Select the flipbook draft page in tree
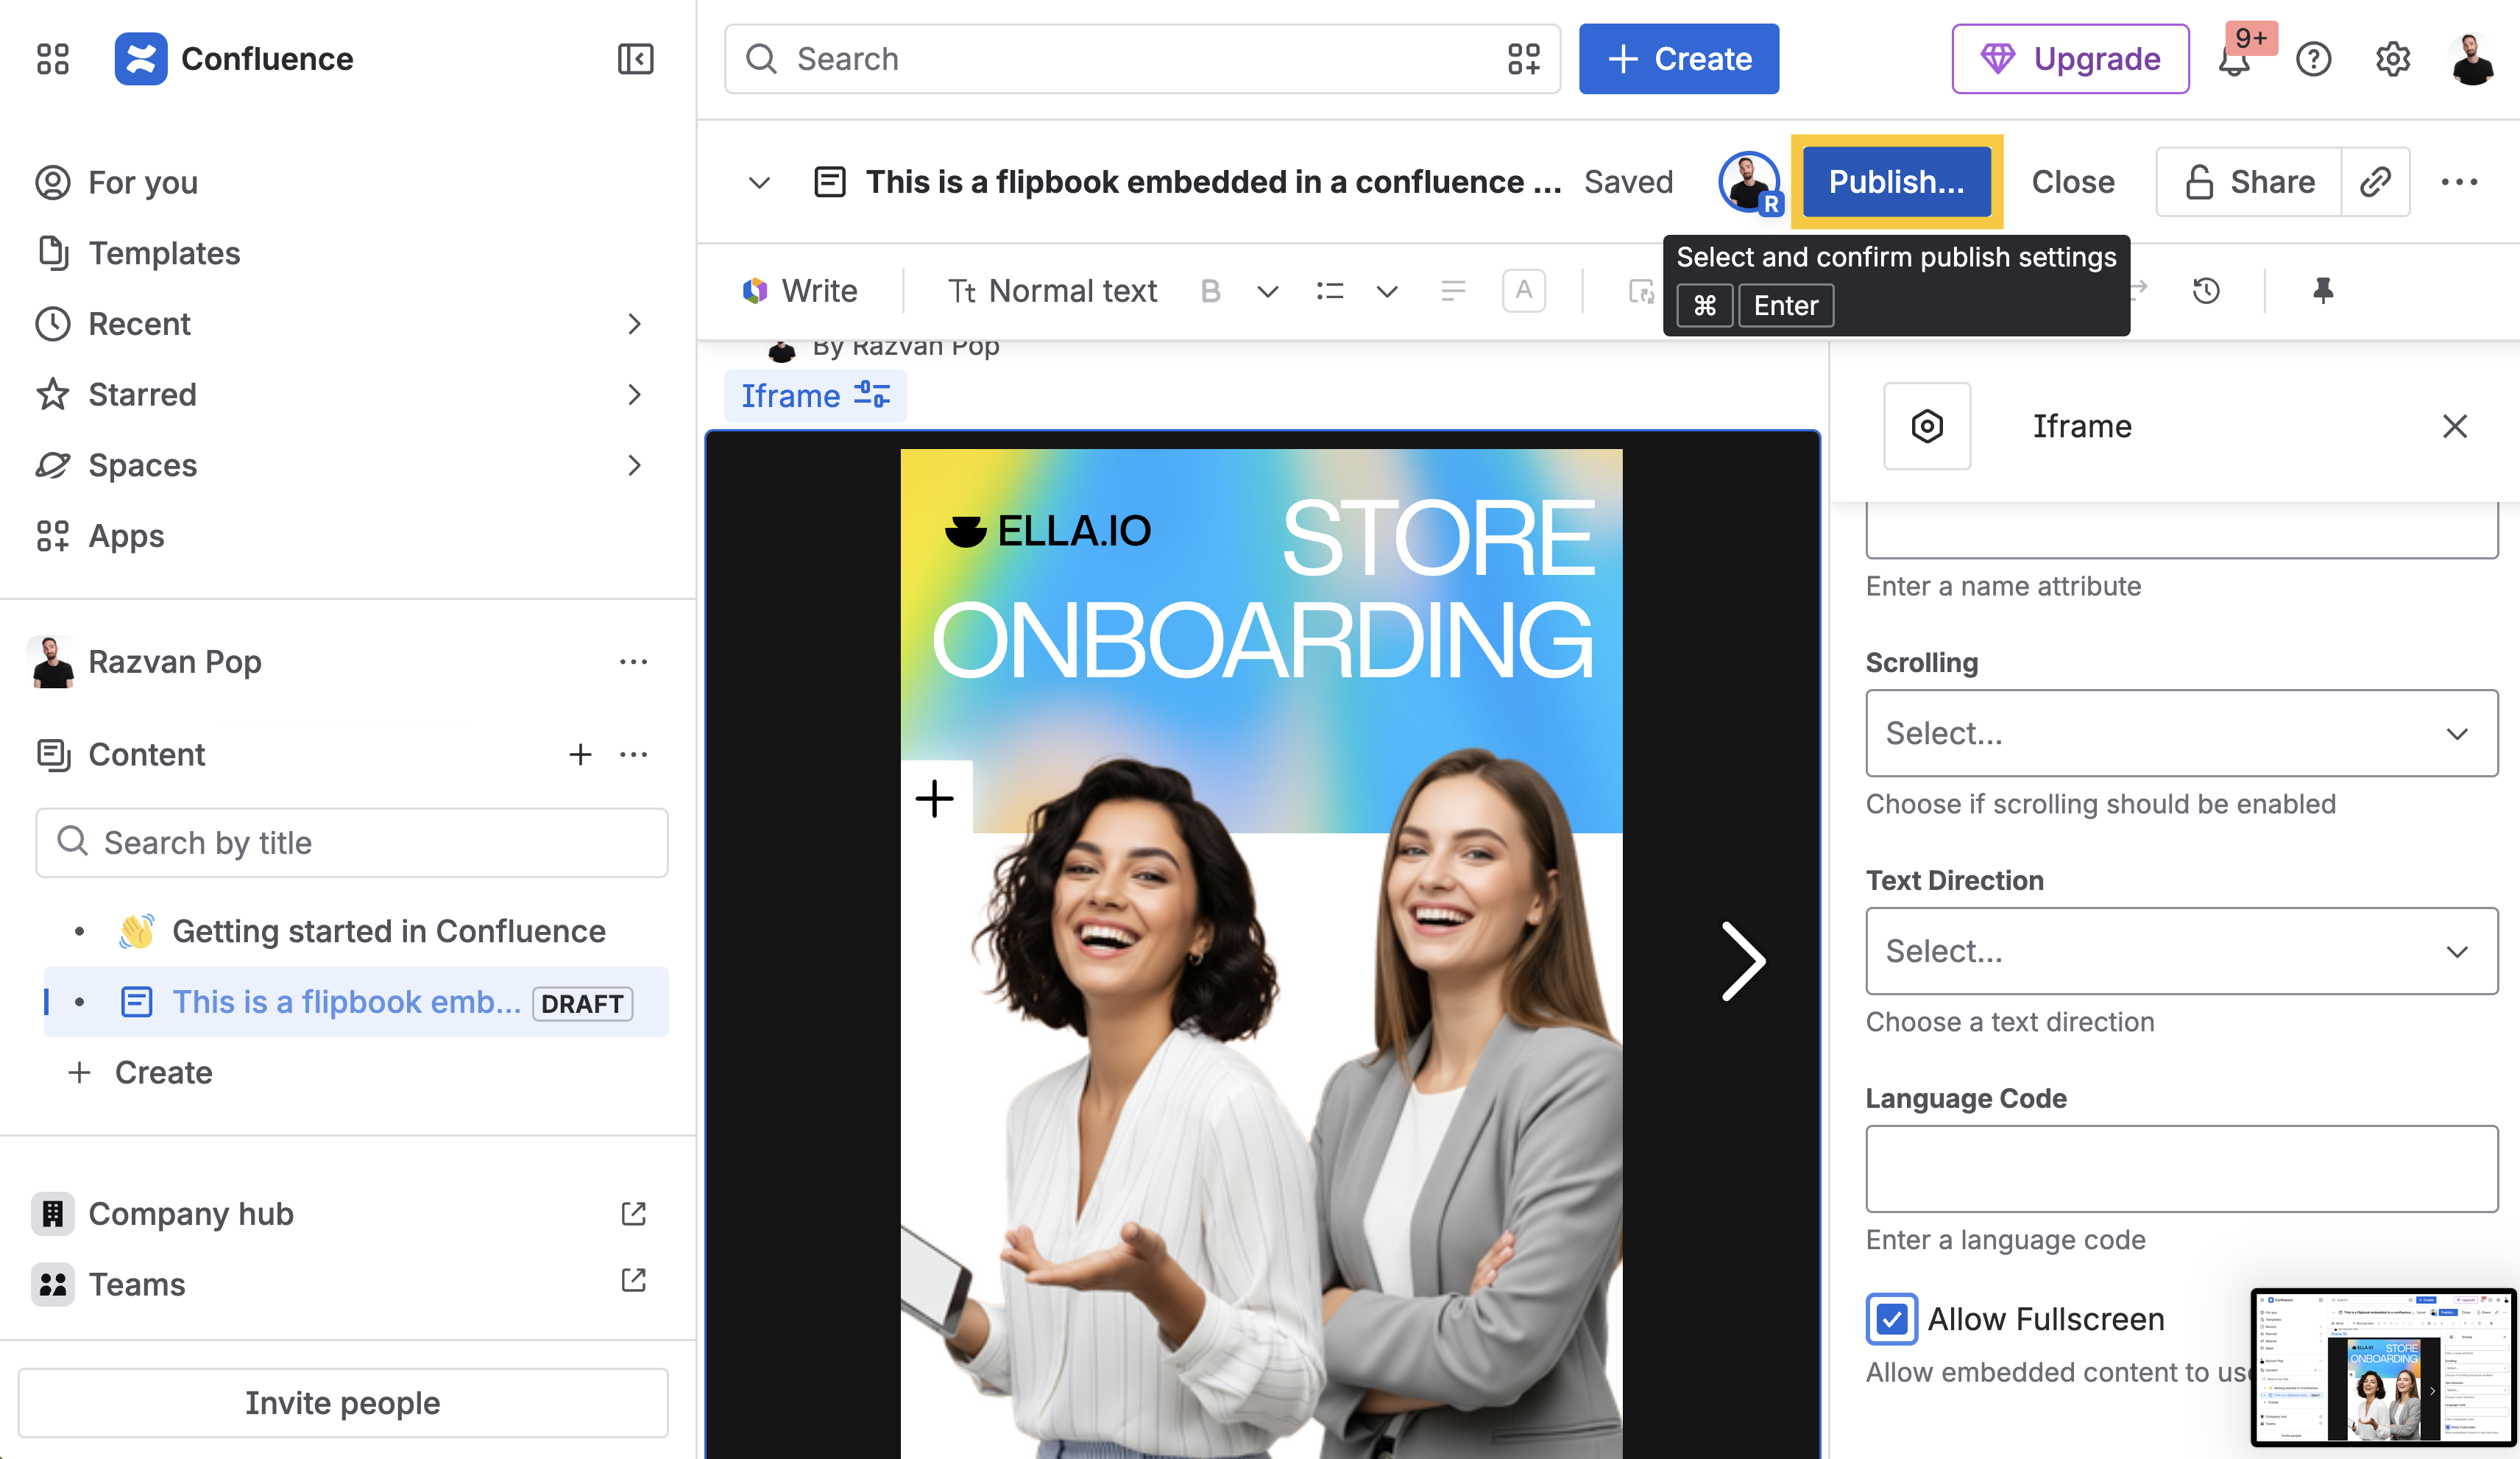 pyautogui.click(x=355, y=1002)
